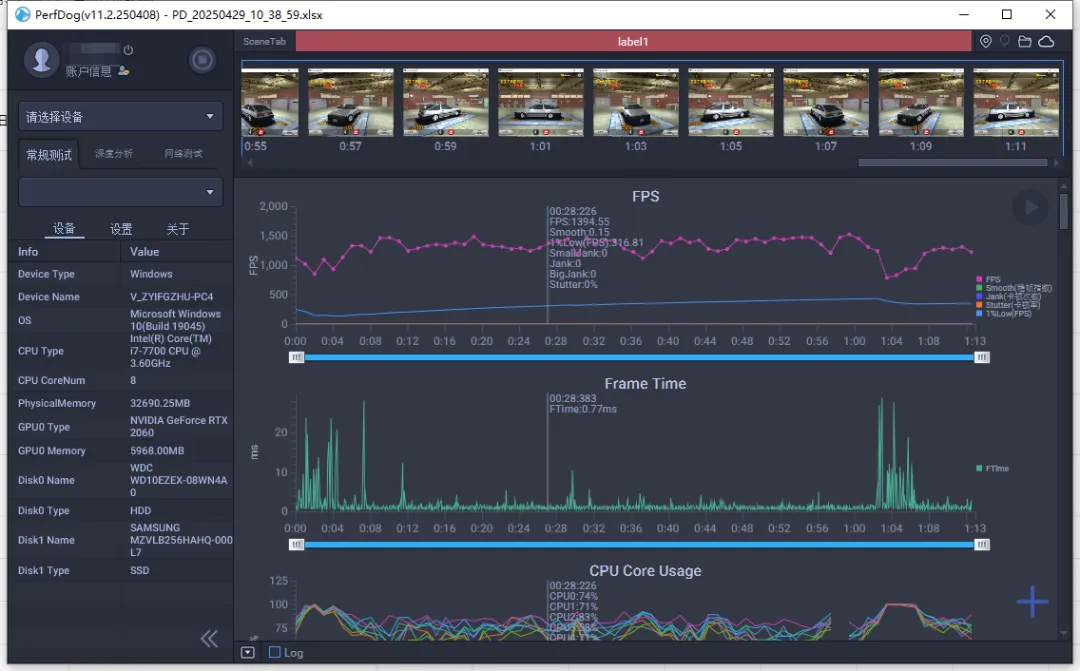Click the down-arrow box beside Log
The width and height of the screenshot is (1080, 671).
[248, 652]
